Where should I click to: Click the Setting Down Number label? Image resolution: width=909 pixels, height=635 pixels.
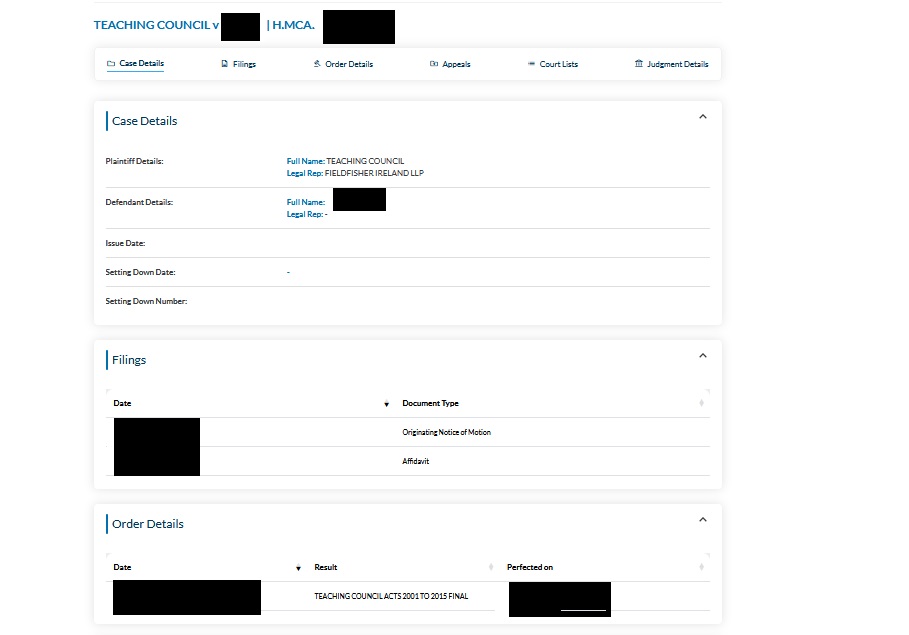146,302
